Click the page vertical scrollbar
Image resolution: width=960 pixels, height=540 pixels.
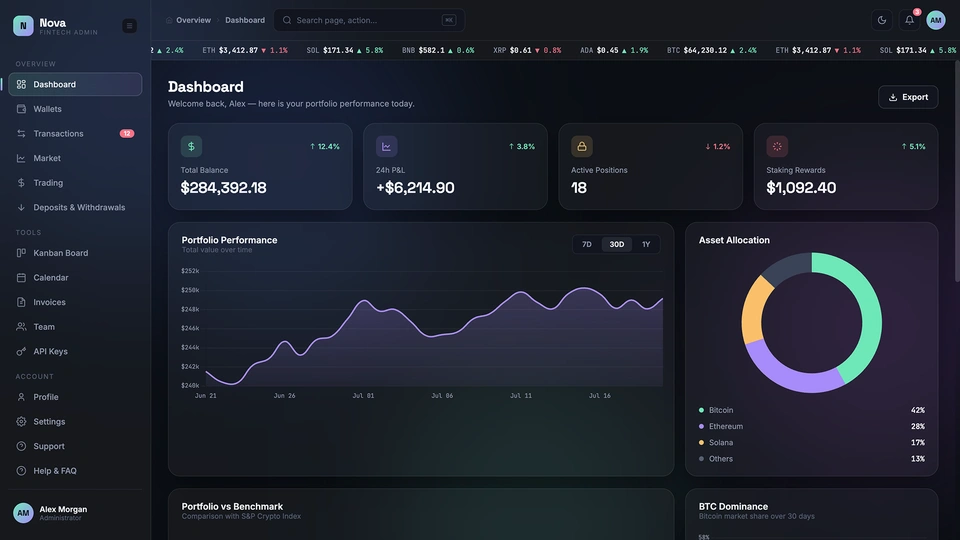tap(957, 171)
